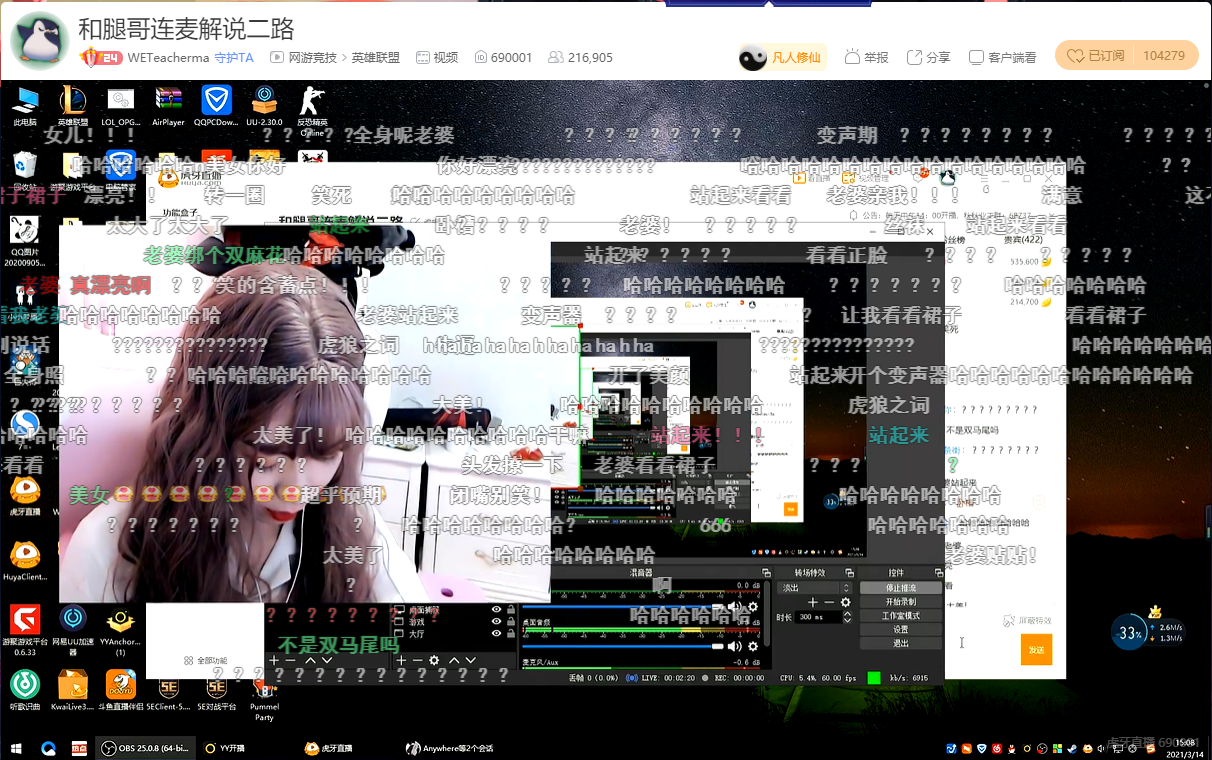Open the gear settings icon next to 麦克风/Aux
1212x760 pixels.
752,646
